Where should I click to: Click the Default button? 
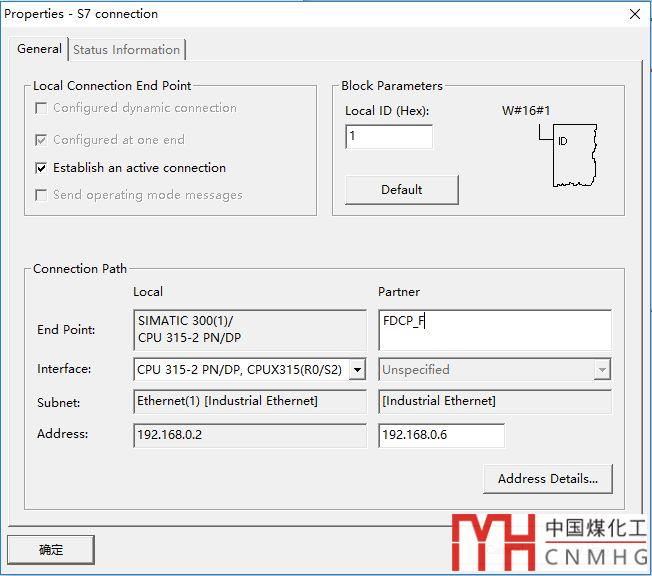point(402,190)
